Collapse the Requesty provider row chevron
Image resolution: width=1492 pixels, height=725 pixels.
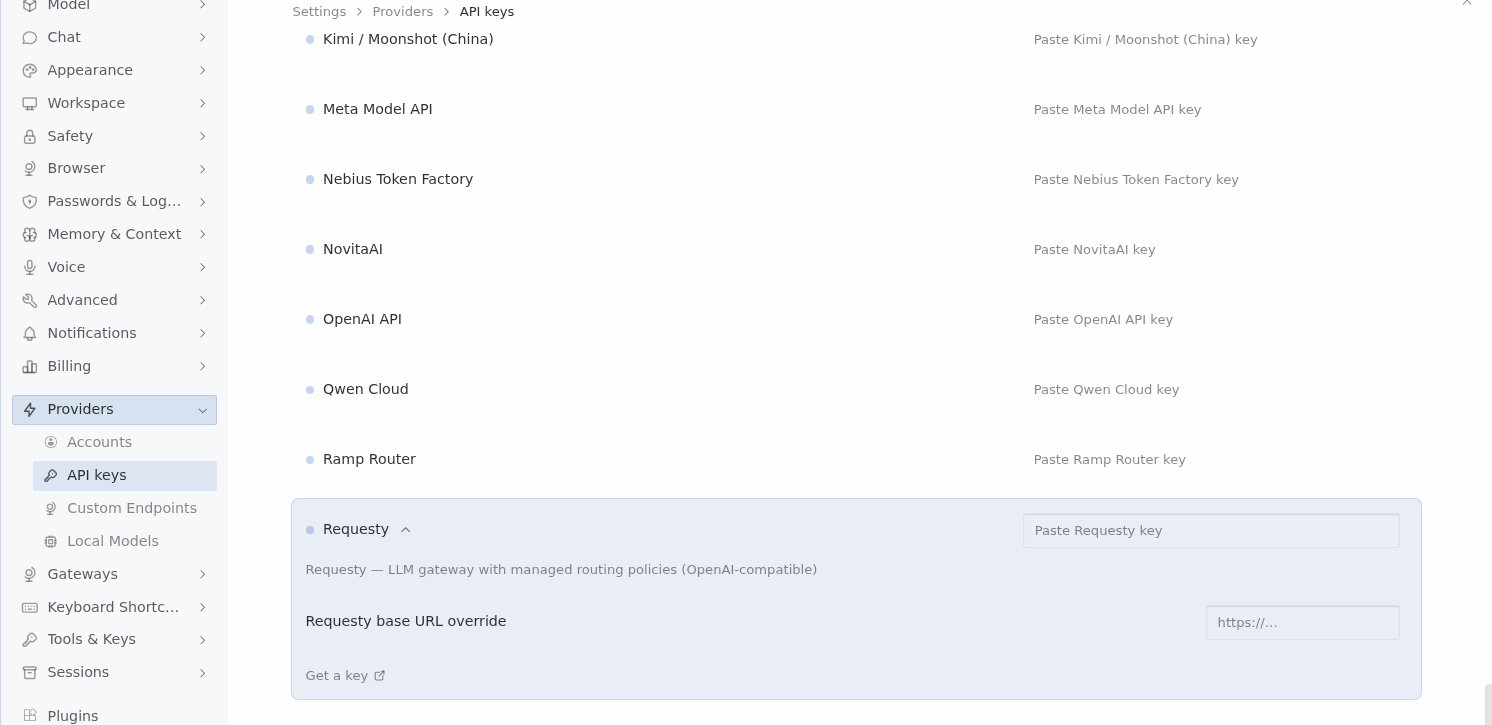405,530
